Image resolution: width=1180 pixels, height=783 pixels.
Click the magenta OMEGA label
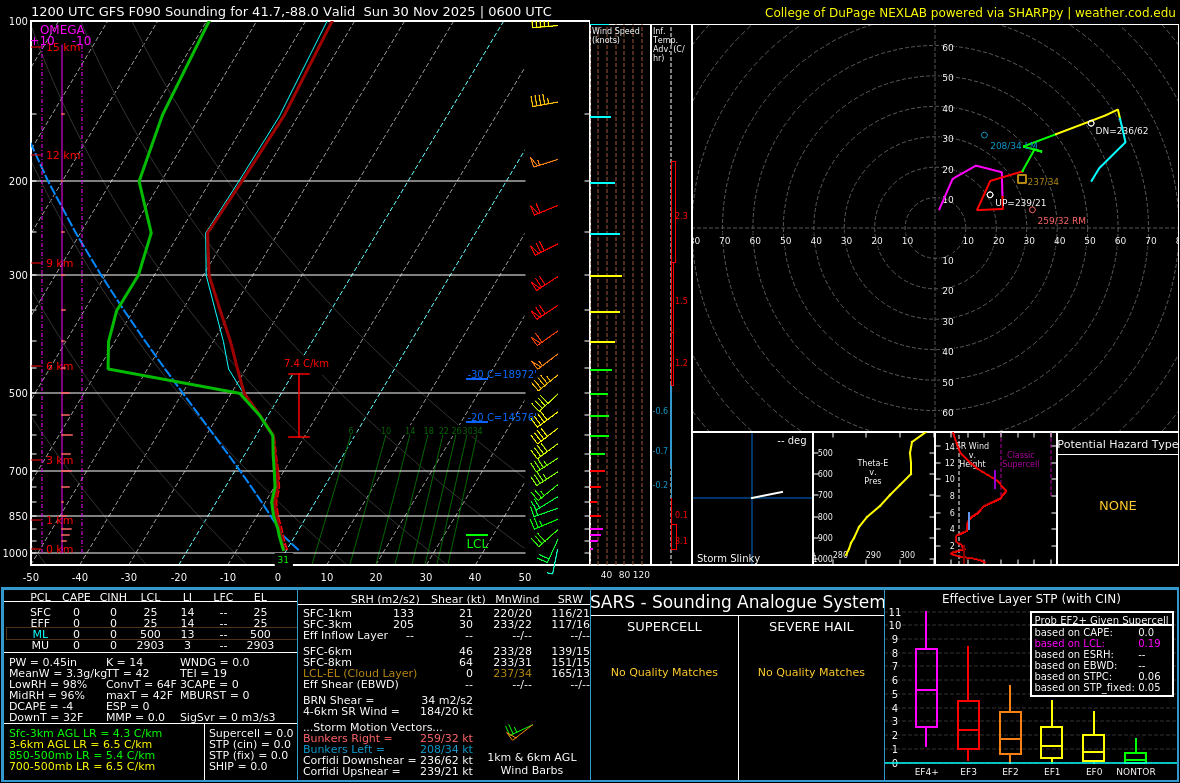pos(62,30)
